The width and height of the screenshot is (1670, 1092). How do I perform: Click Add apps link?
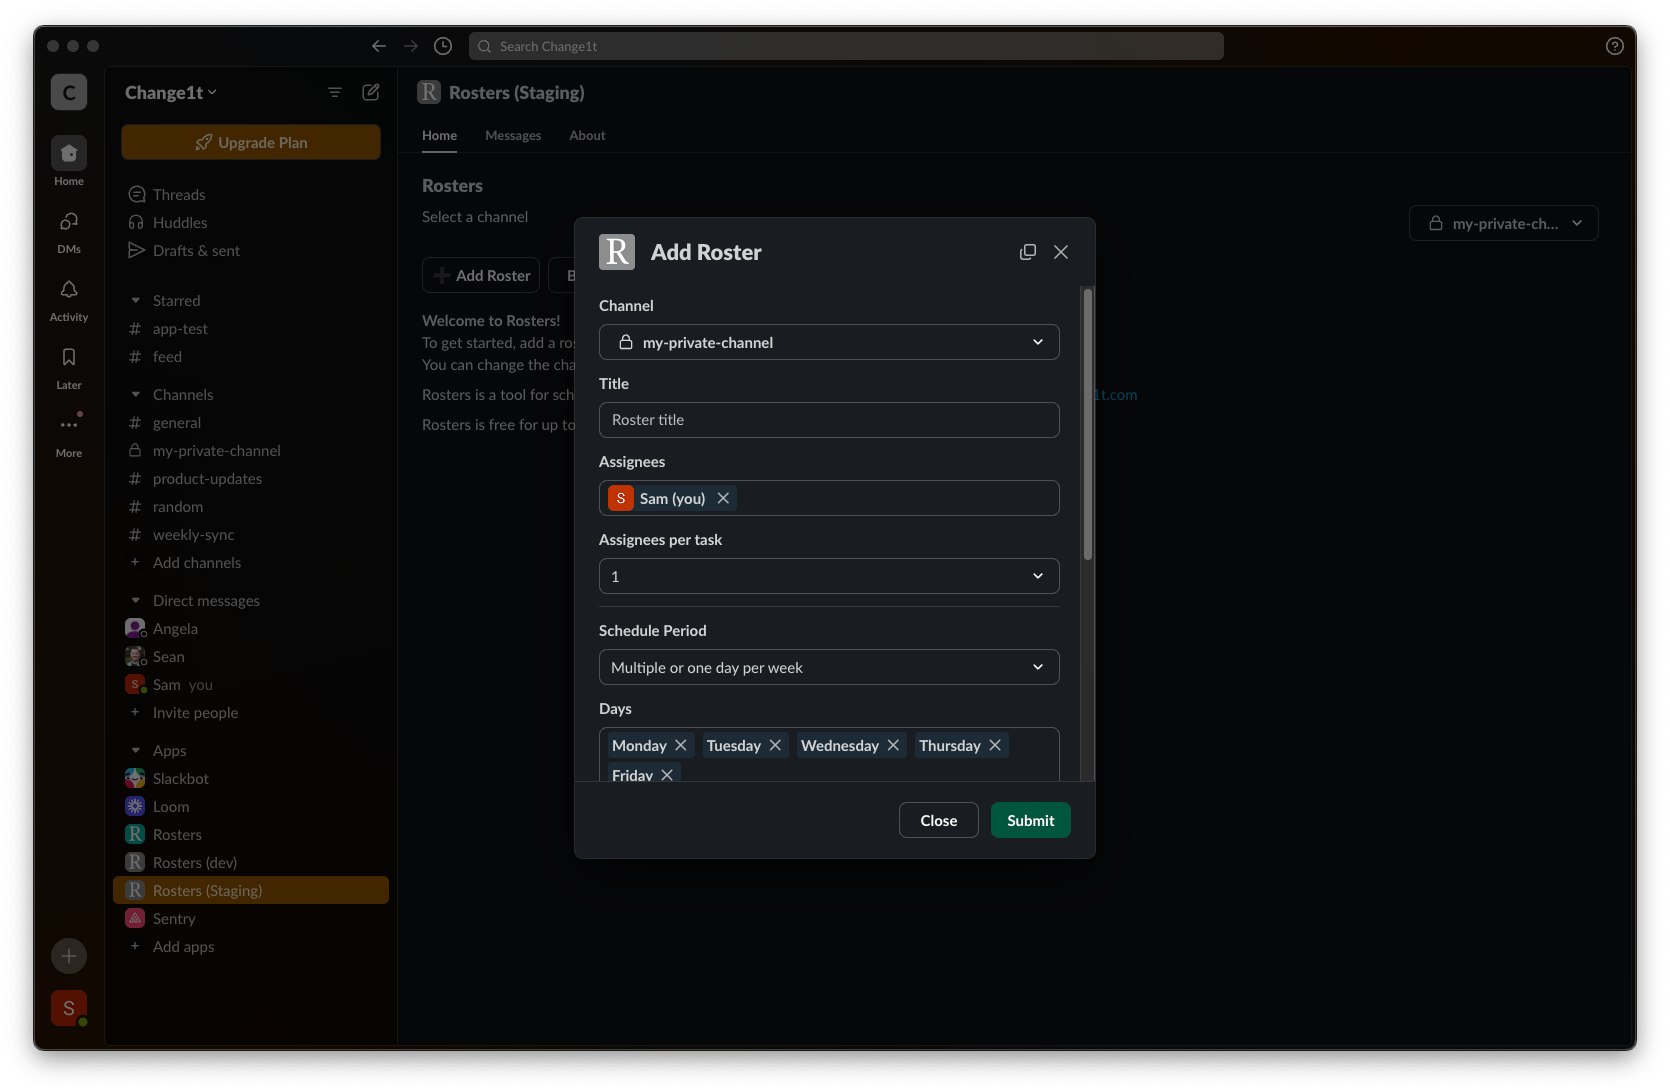click(x=183, y=946)
